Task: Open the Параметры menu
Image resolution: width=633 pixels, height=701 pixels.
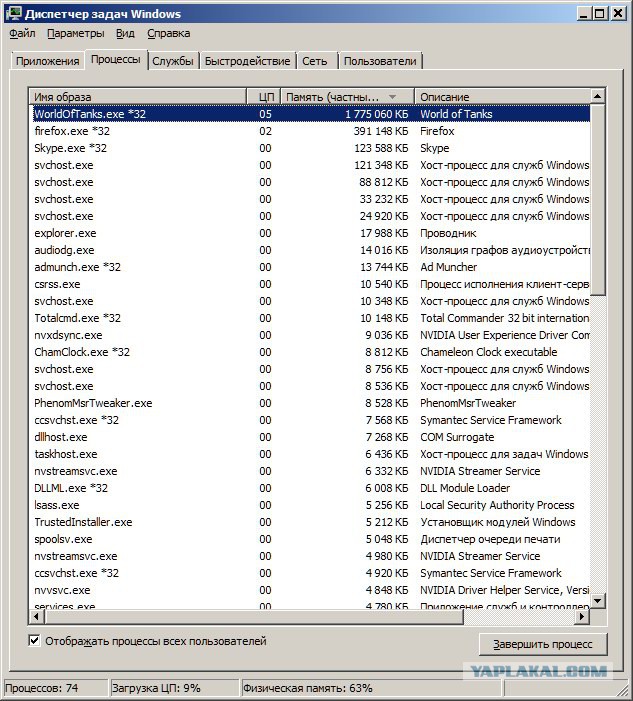Action: tap(76, 34)
